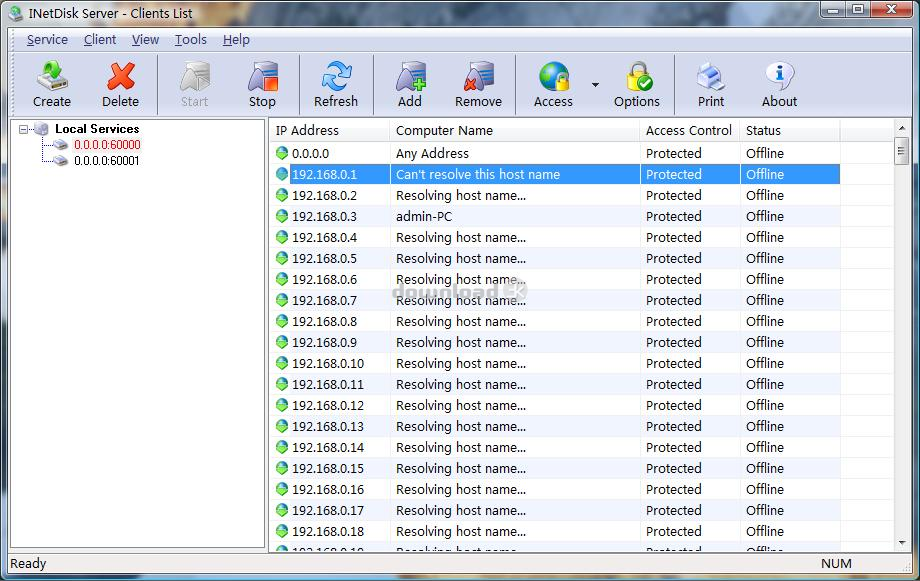Open the Options toolbar icon
920x581 pixels.
tap(638, 76)
